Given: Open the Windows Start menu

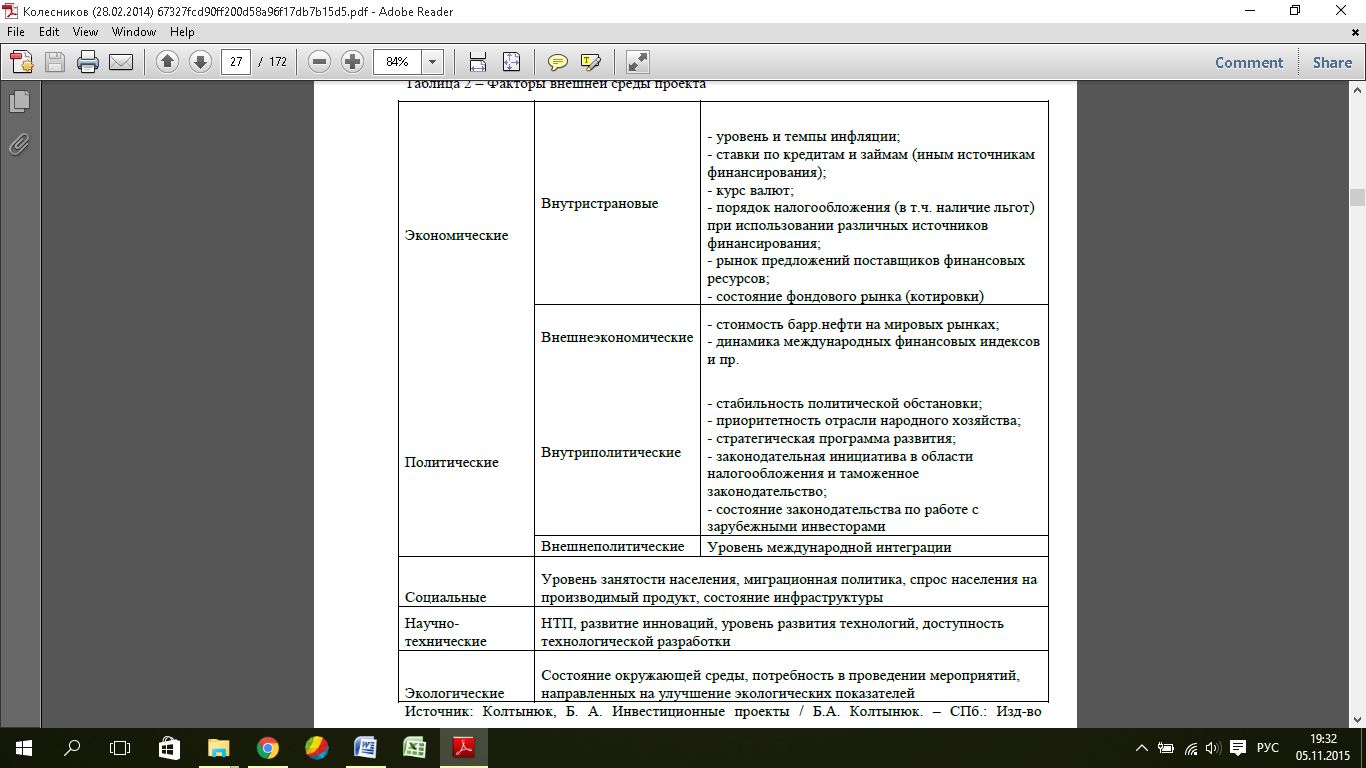Looking at the screenshot, I should [23, 748].
